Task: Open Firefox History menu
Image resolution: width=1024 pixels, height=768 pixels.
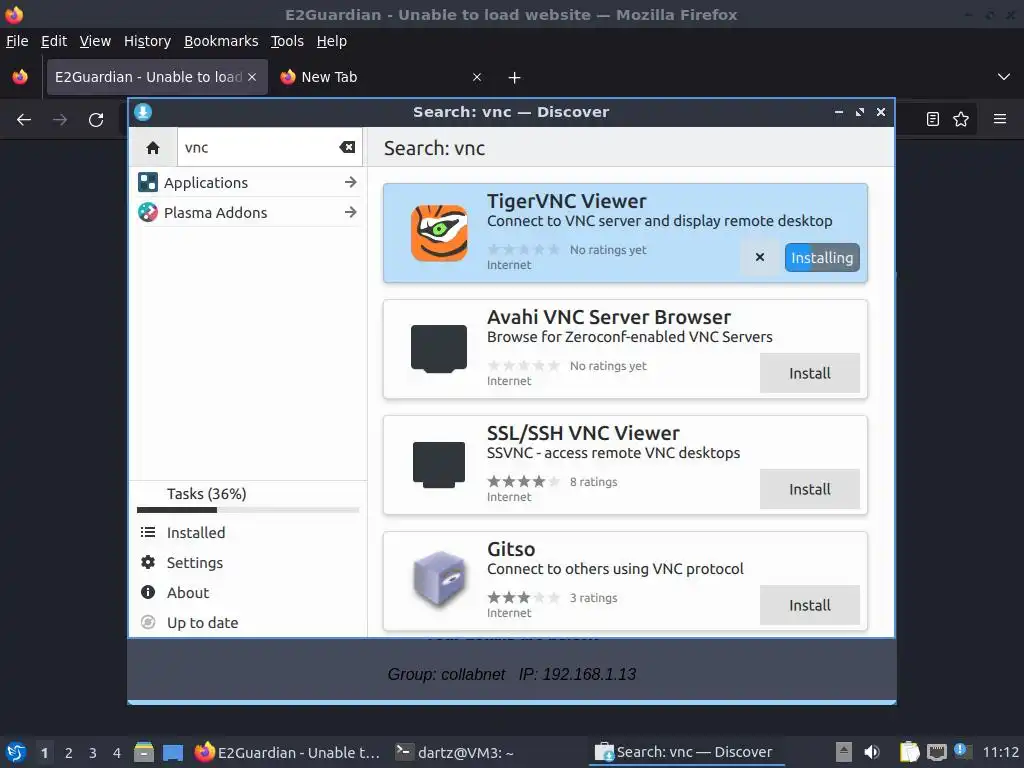Action: [x=147, y=41]
